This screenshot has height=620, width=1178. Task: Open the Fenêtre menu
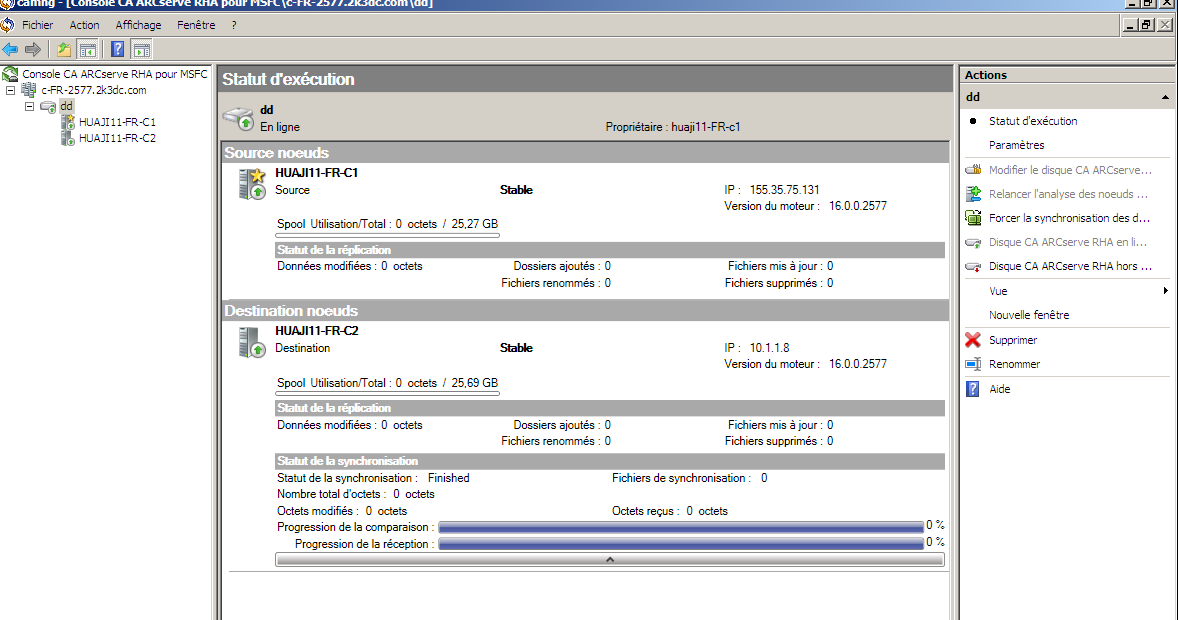[196, 25]
